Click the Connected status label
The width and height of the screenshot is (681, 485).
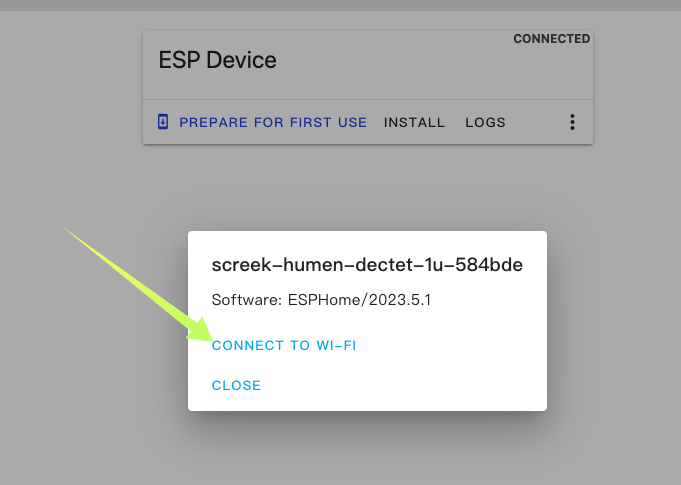[x=551, y=39]
